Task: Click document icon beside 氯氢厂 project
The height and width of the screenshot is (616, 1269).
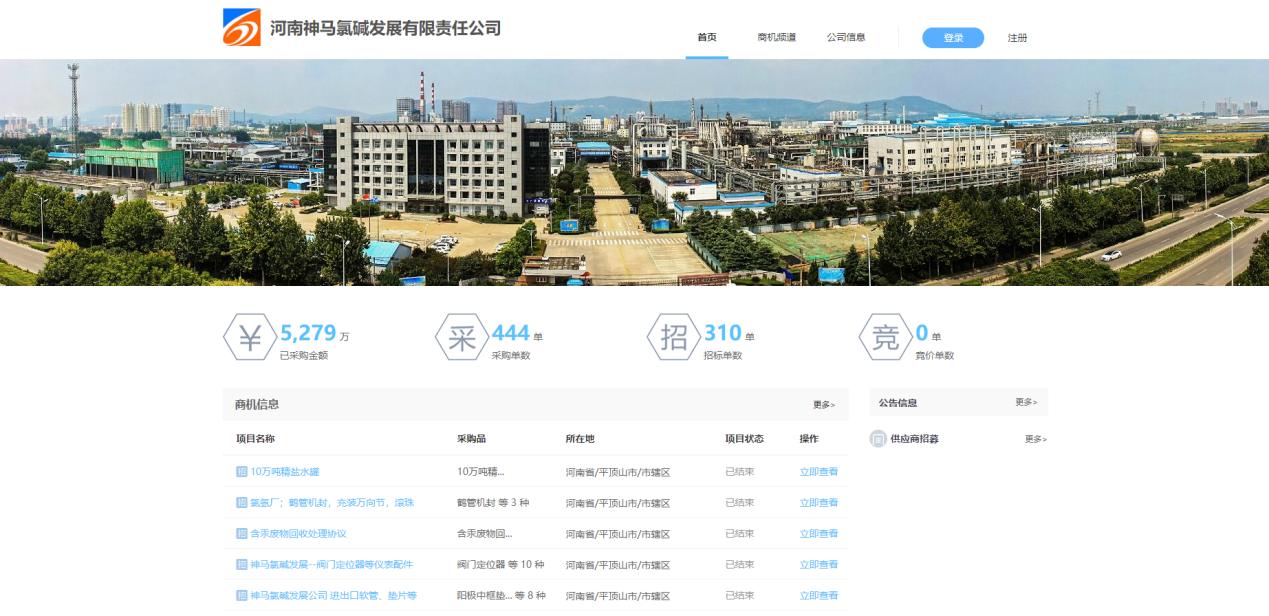Action: 241,503
